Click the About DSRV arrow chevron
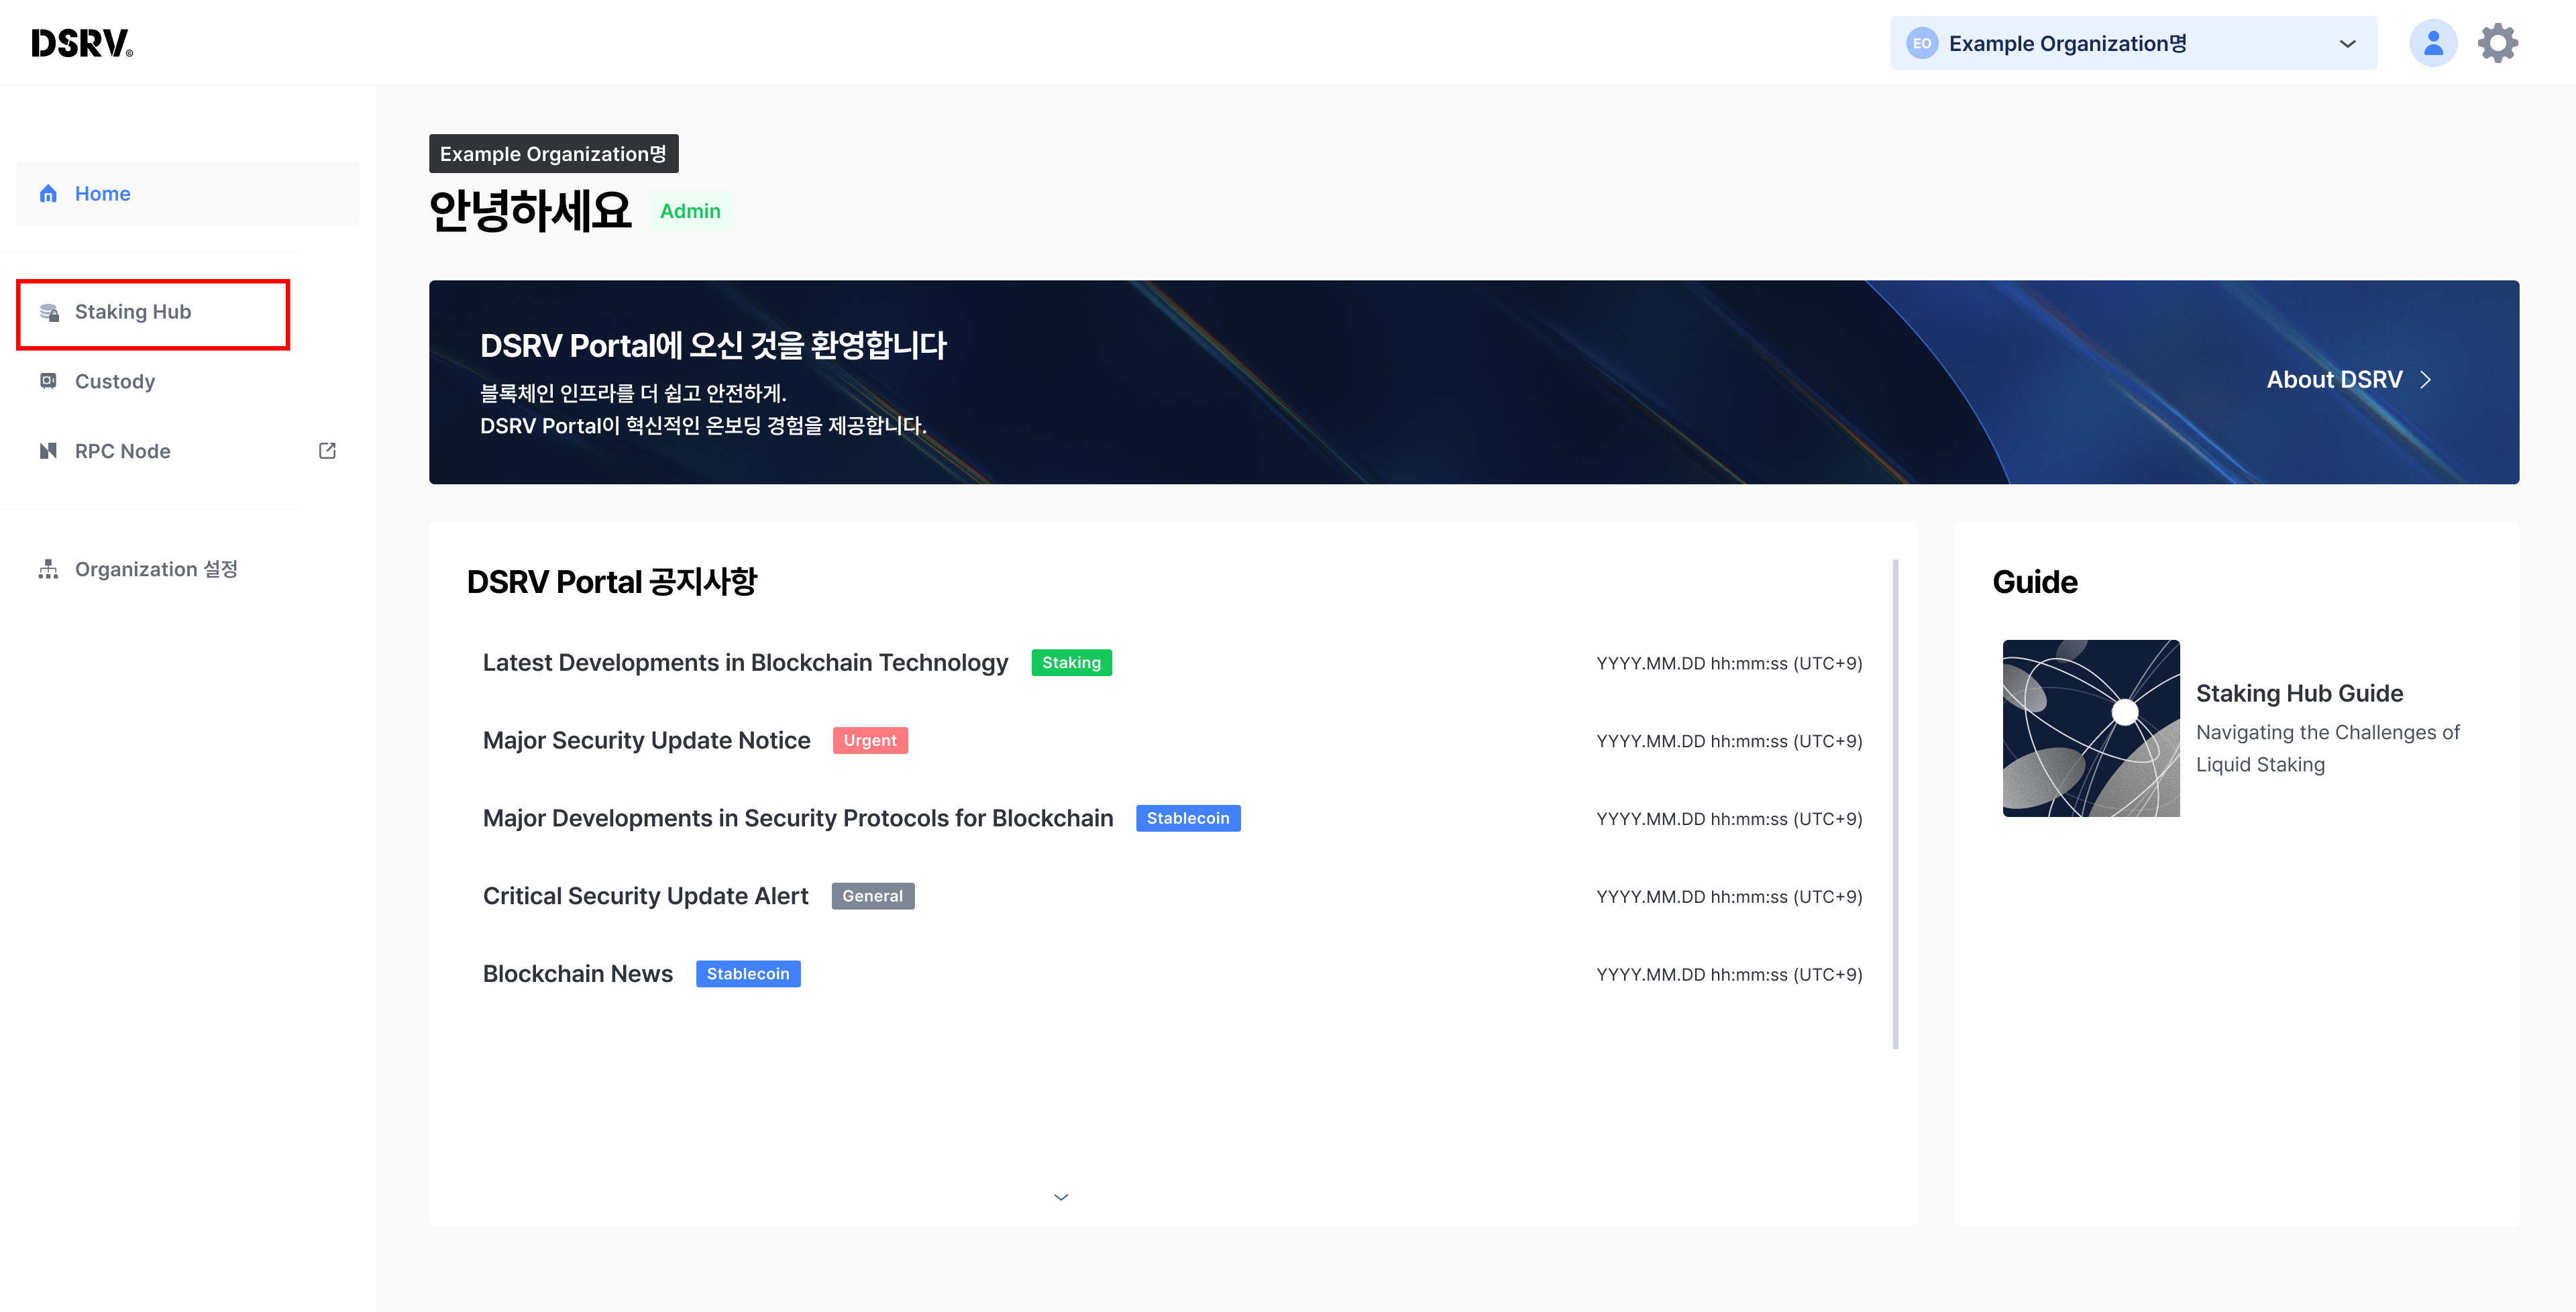 2425,380
